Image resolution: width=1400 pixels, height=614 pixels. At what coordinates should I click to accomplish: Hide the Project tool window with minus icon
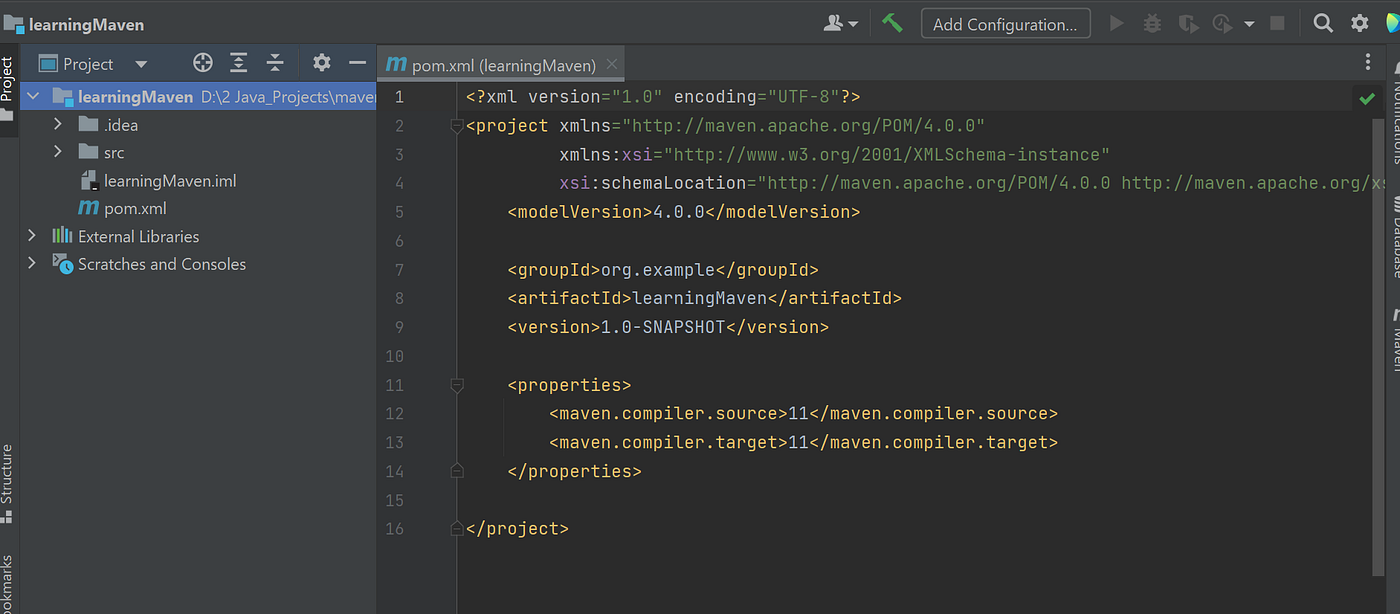tap(357, 62)
